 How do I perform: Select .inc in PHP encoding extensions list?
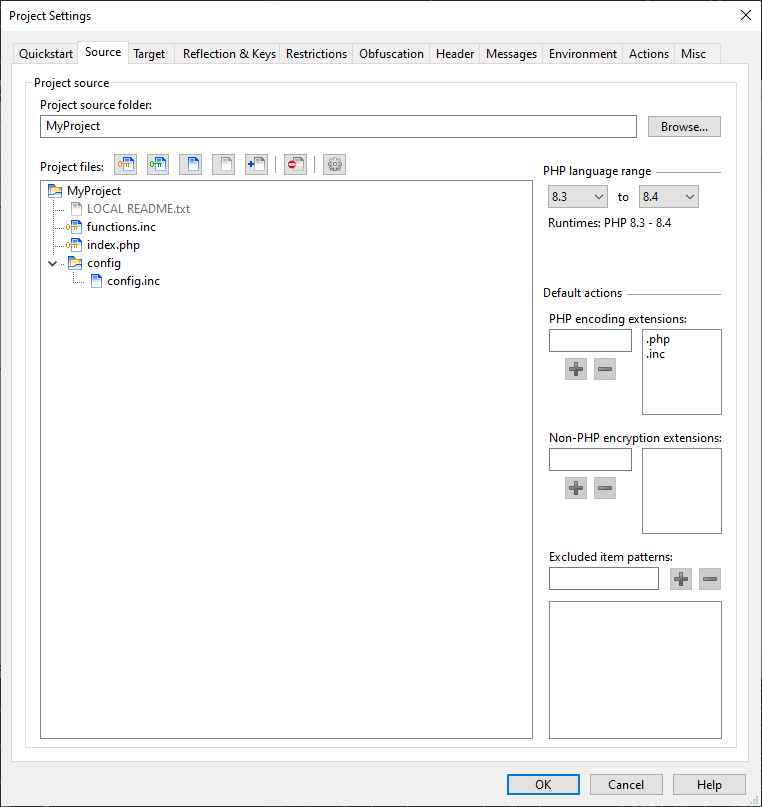tap(657, 354)
